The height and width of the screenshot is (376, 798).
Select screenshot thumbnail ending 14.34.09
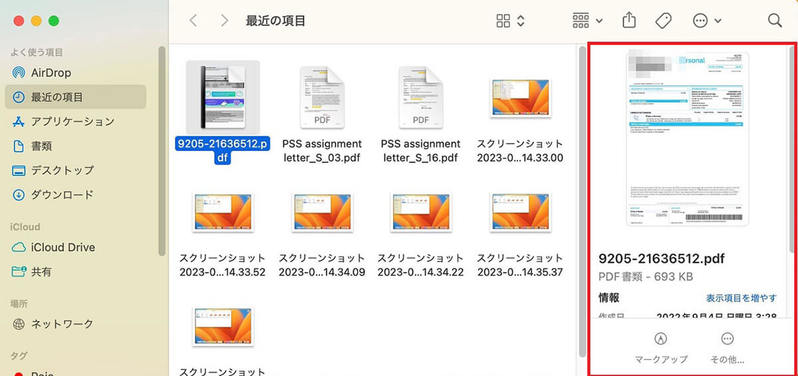[322, 212]
